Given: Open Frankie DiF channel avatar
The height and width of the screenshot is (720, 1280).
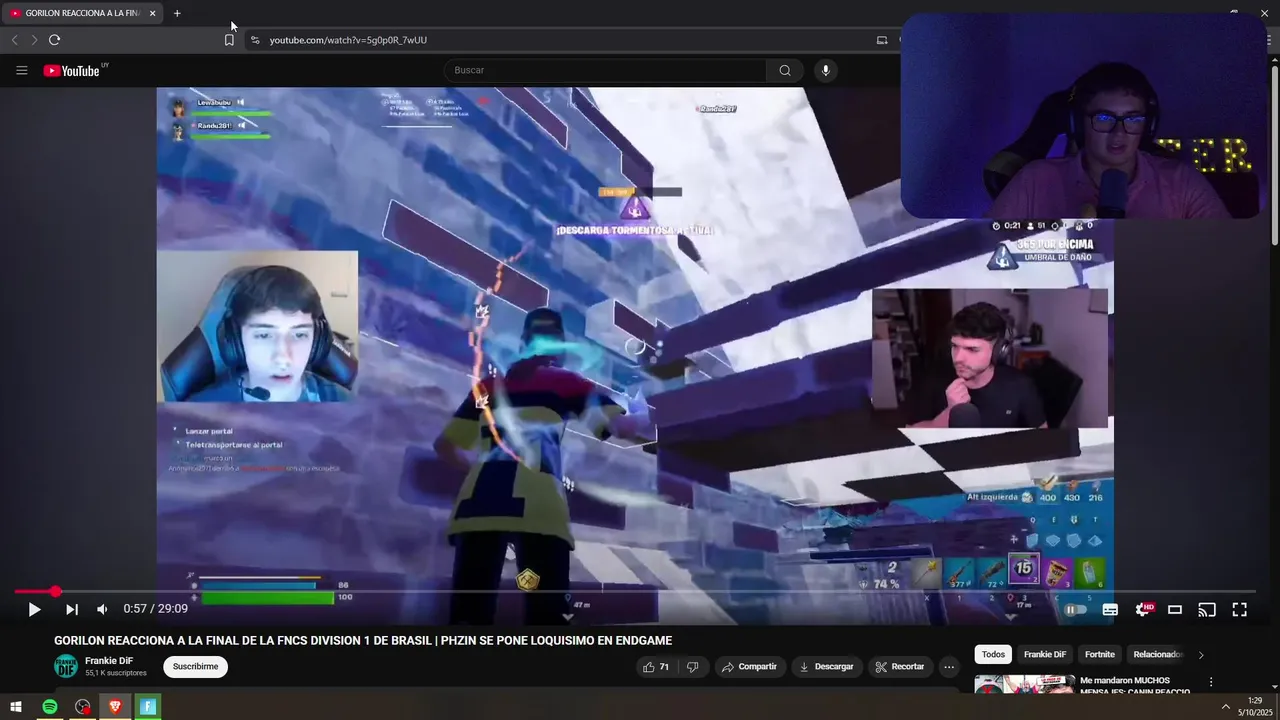Looking at the screenshot, I should (66, 666).
